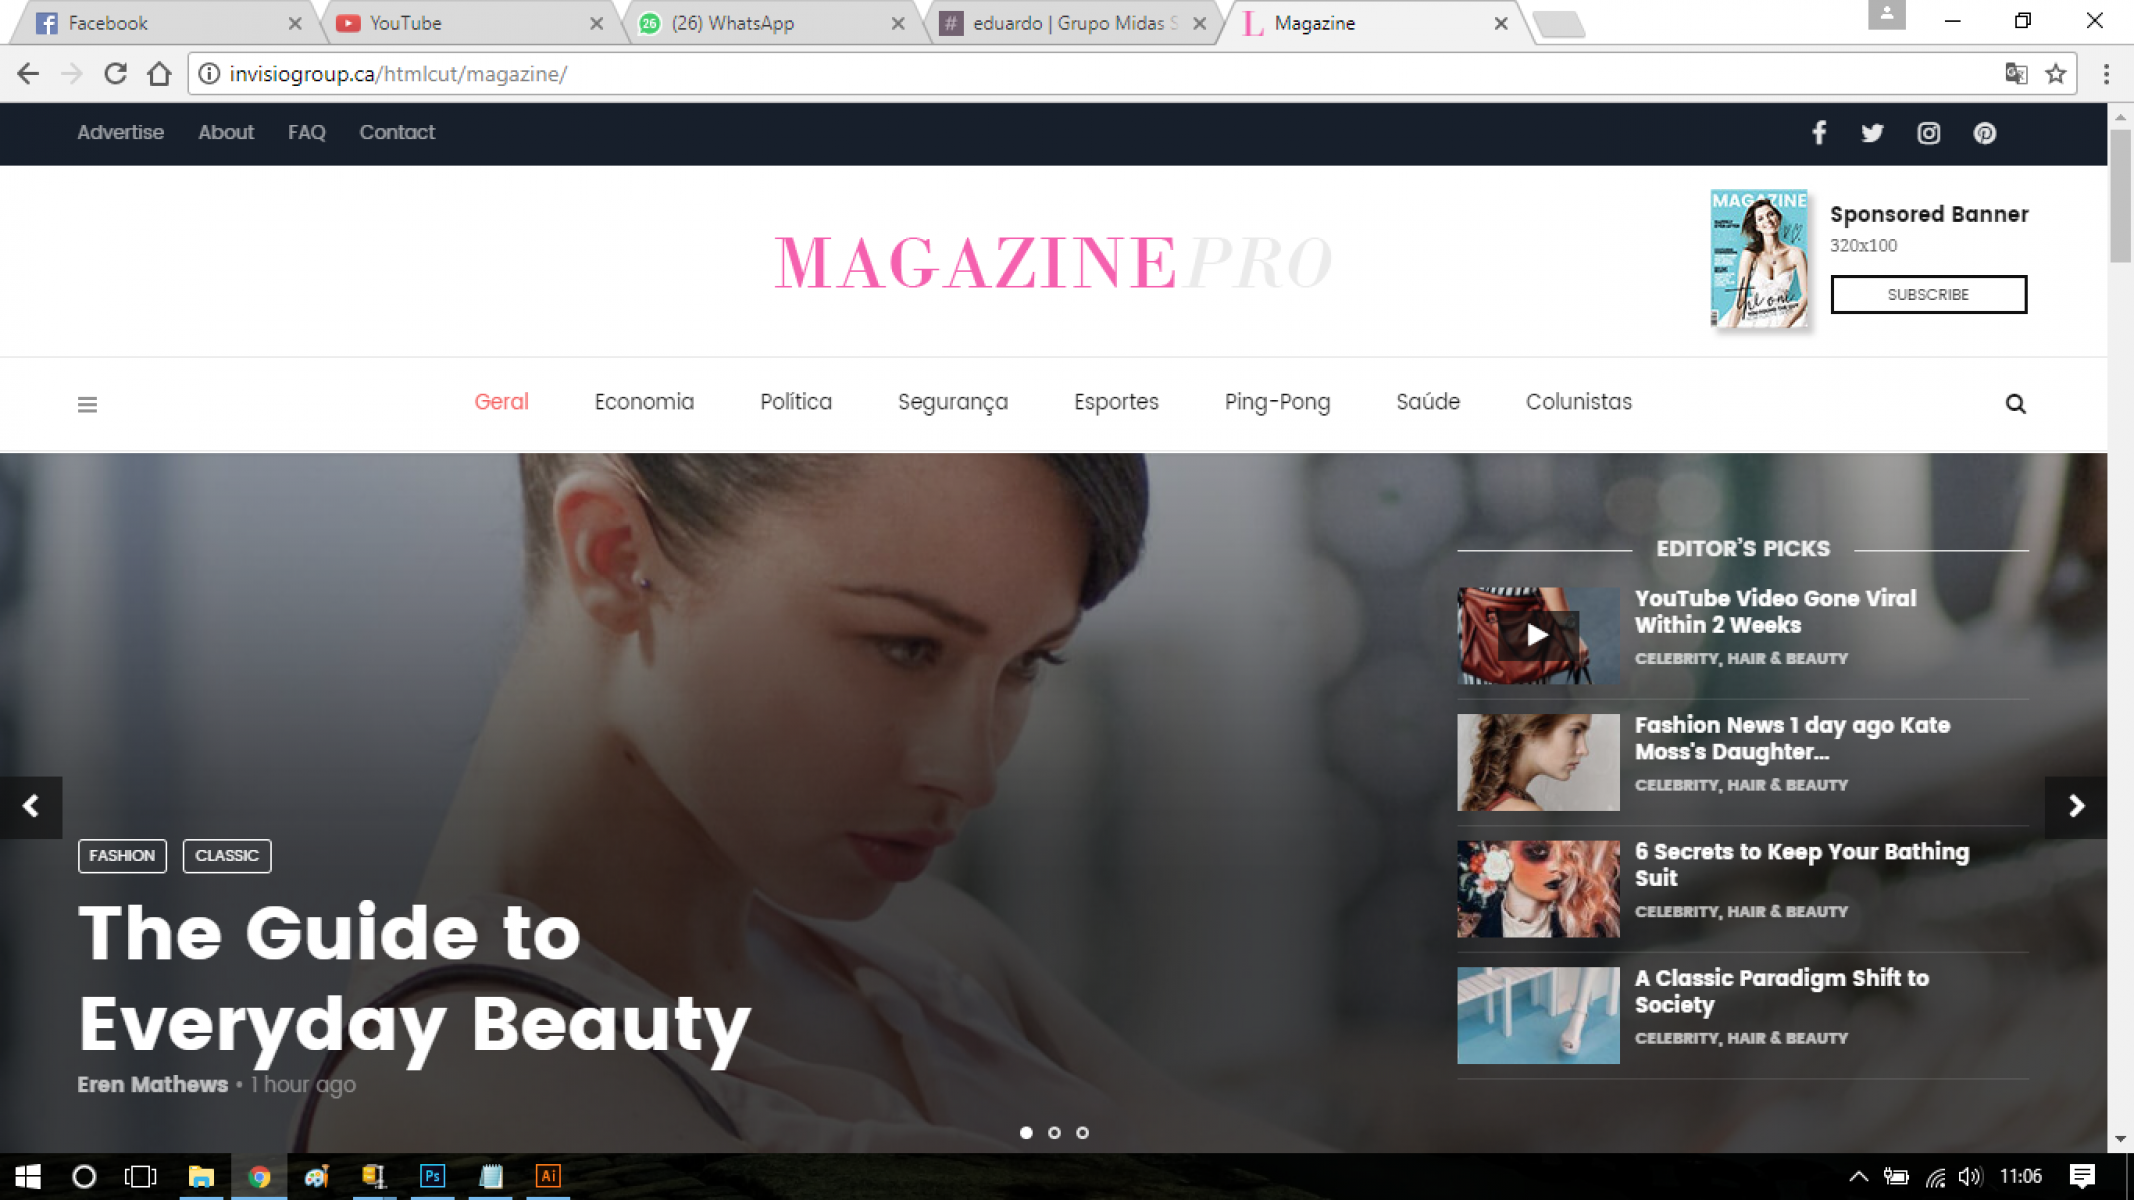Advance to next slide with right arrow
The image size is (2134, 1200).
click(x=2076, y=806)
